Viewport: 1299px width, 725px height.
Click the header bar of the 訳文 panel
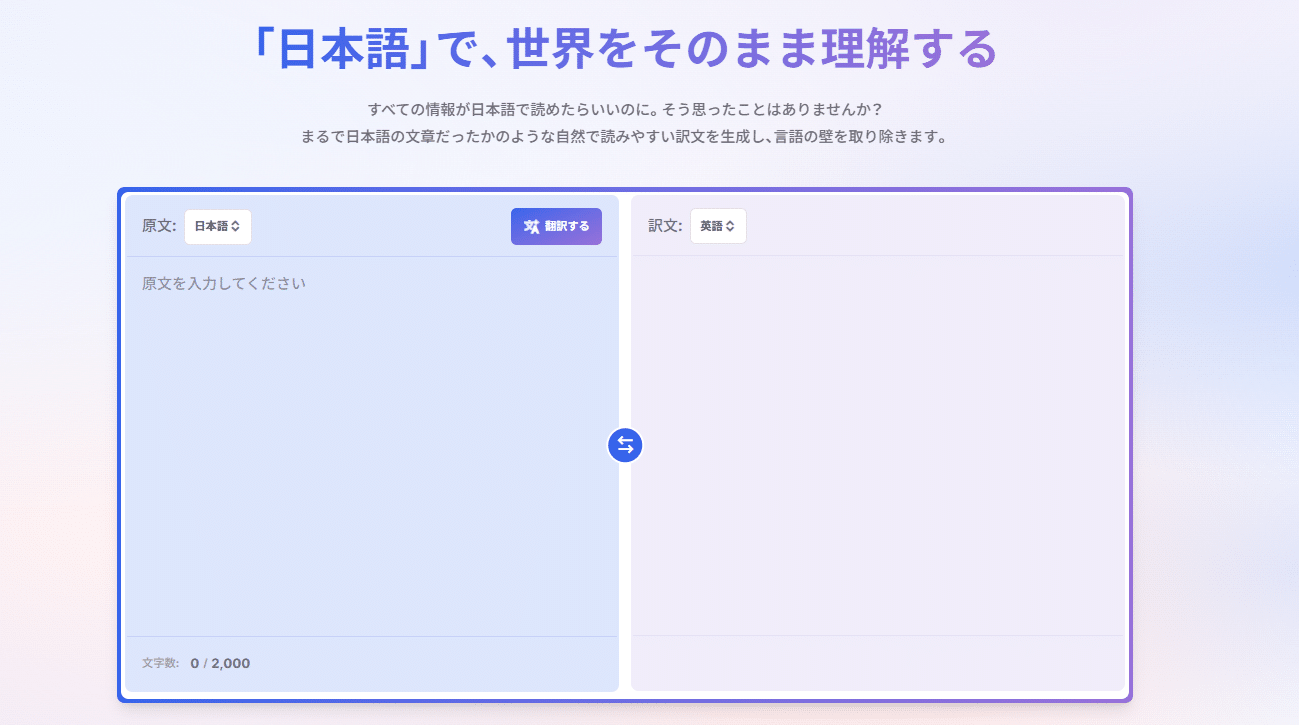click(930, 226)
